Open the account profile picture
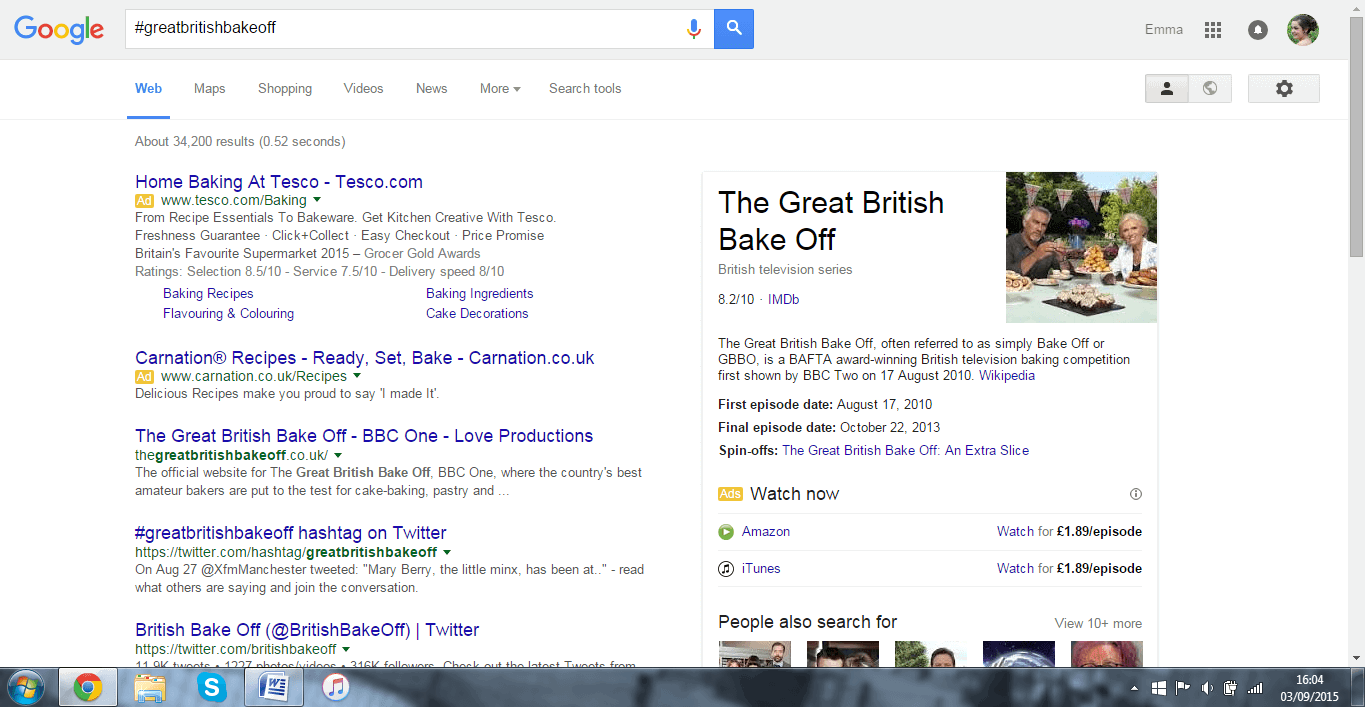The height and width of the screenshot is (707, 1365). 1302,30
